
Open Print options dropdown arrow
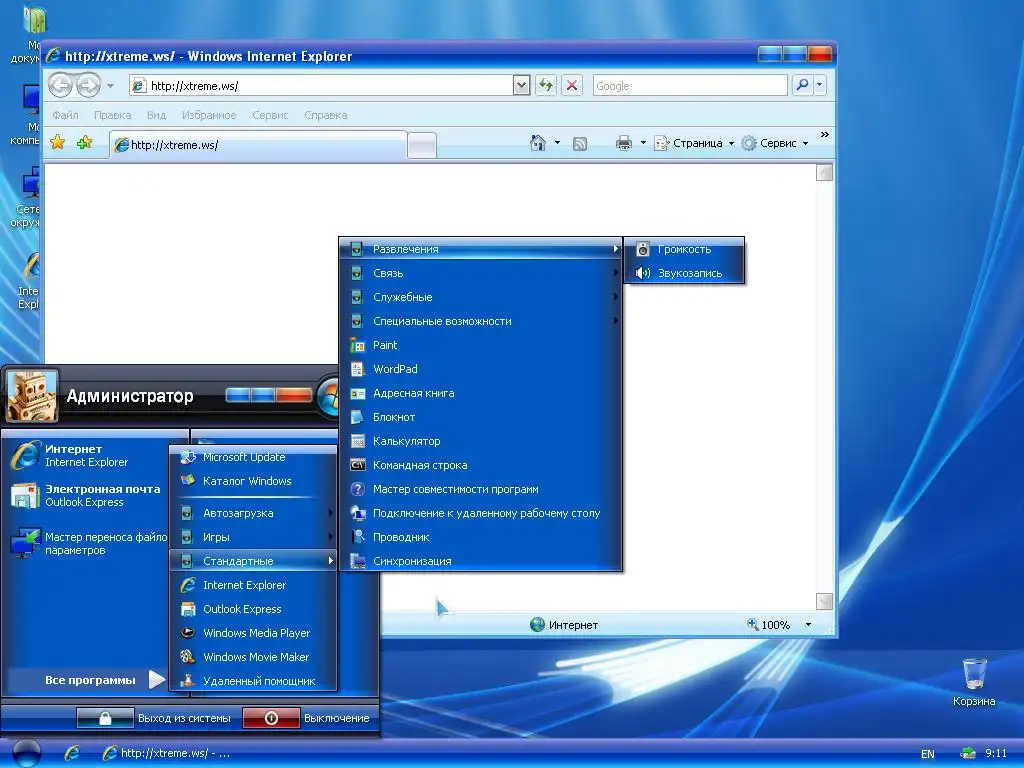643,143
